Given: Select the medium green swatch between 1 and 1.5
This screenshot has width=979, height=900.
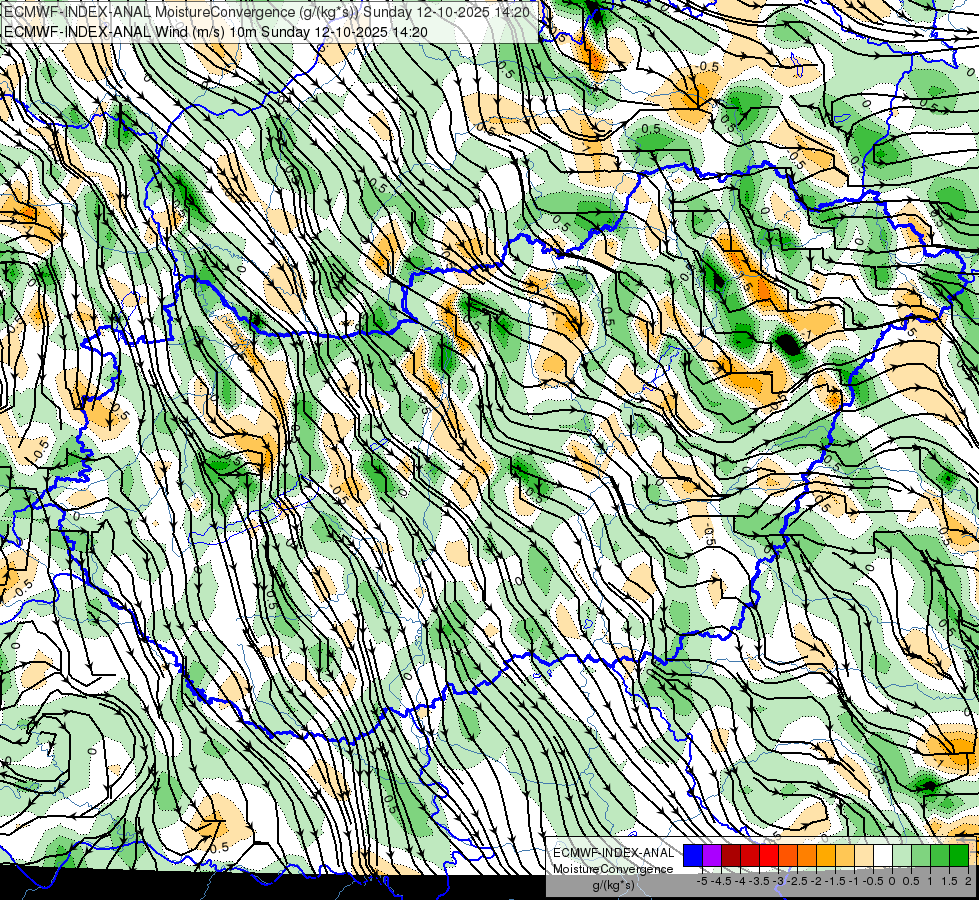Looking at the screenshot, I should (940, 856).
